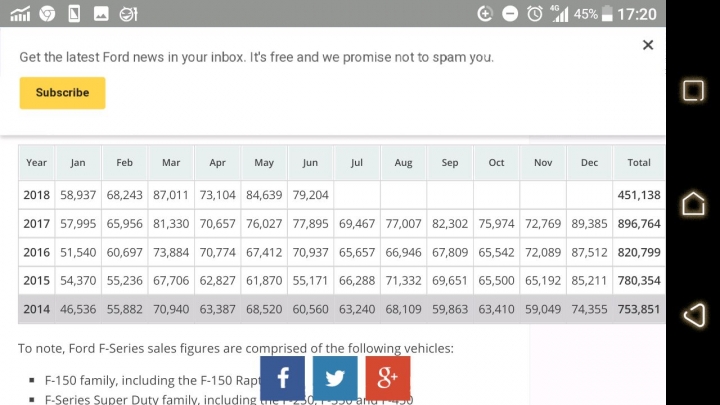Share the page on Facebook

point(282,378)
